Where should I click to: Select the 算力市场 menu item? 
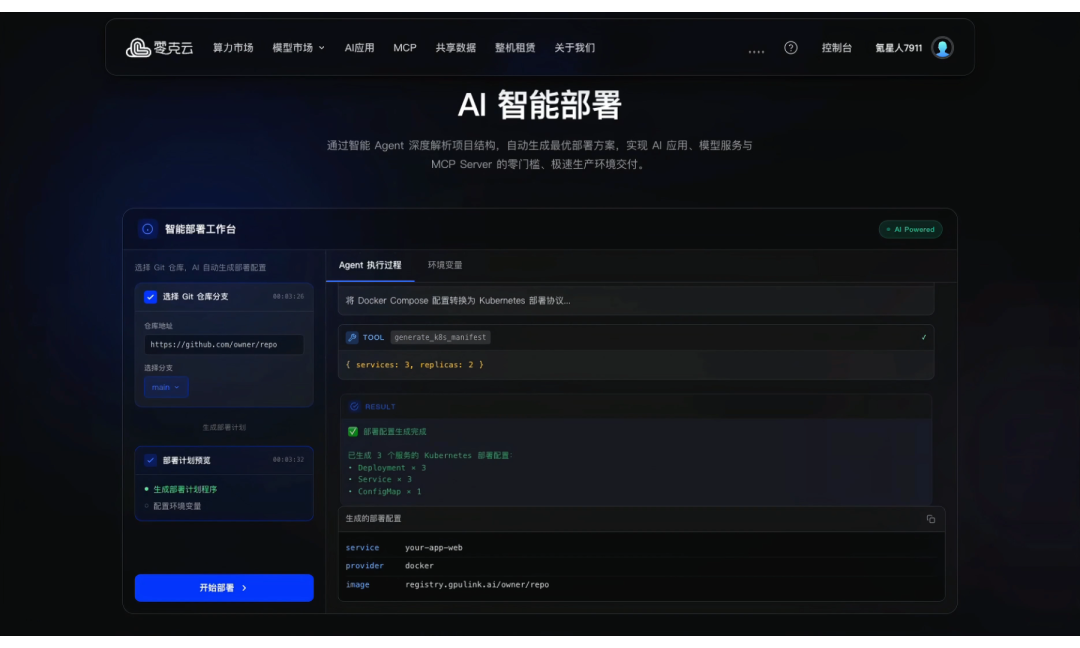[233, 47]
